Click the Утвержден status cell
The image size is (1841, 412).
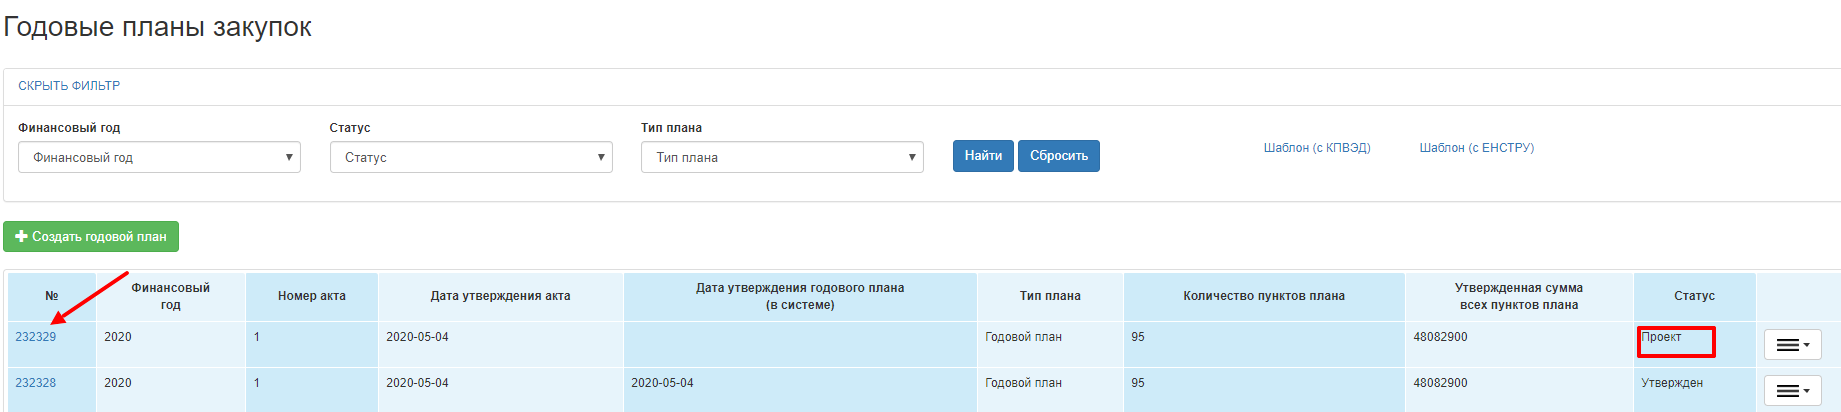[x=1672, y=383]
